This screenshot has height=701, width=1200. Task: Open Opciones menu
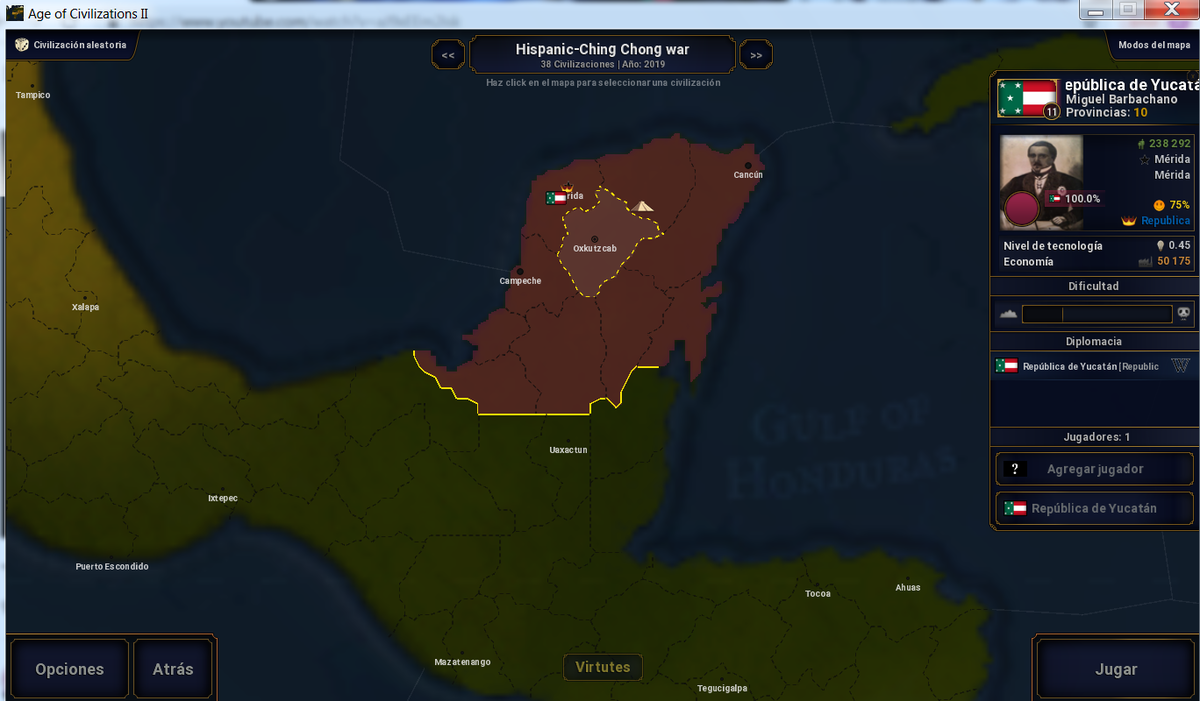click(70, 669)
